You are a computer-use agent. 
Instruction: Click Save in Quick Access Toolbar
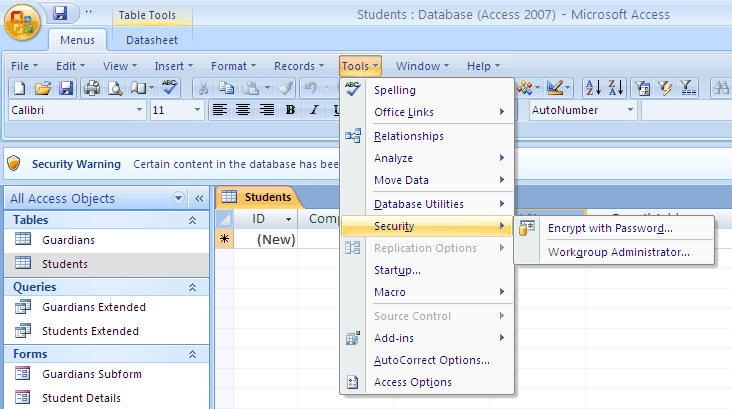60,13
